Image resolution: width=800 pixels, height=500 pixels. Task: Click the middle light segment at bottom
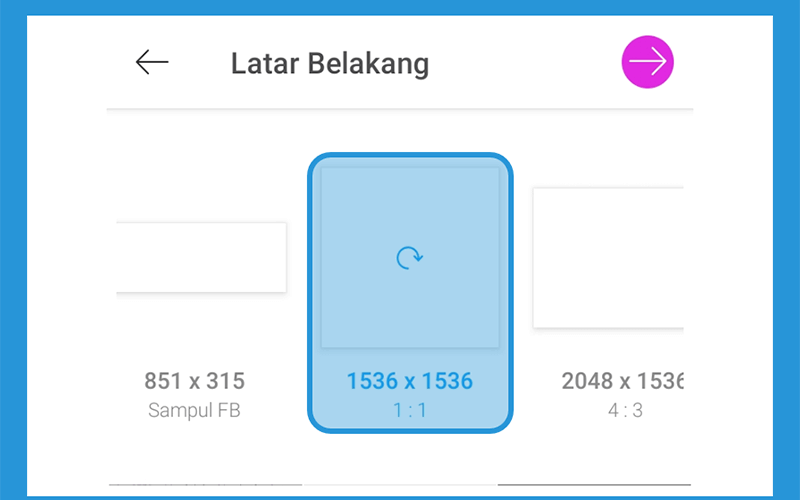[x=400, y=485]
